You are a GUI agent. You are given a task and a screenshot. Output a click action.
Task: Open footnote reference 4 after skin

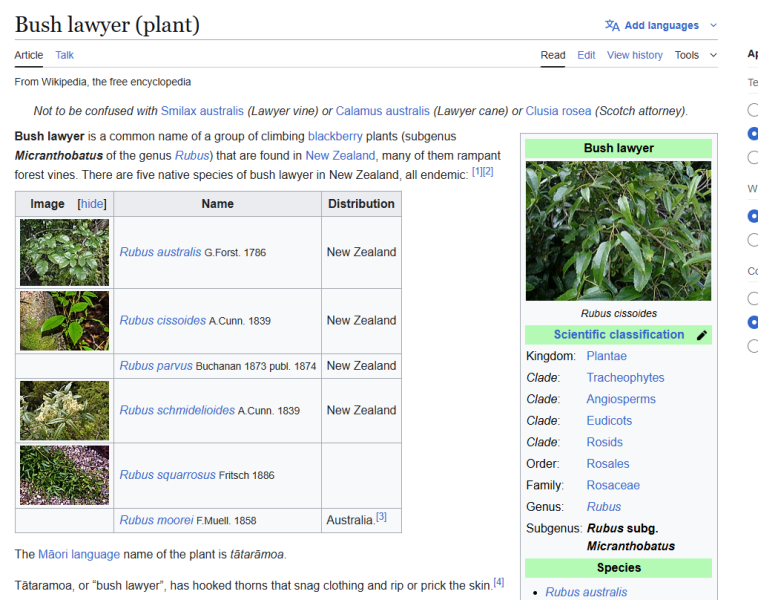coord(498,582)
